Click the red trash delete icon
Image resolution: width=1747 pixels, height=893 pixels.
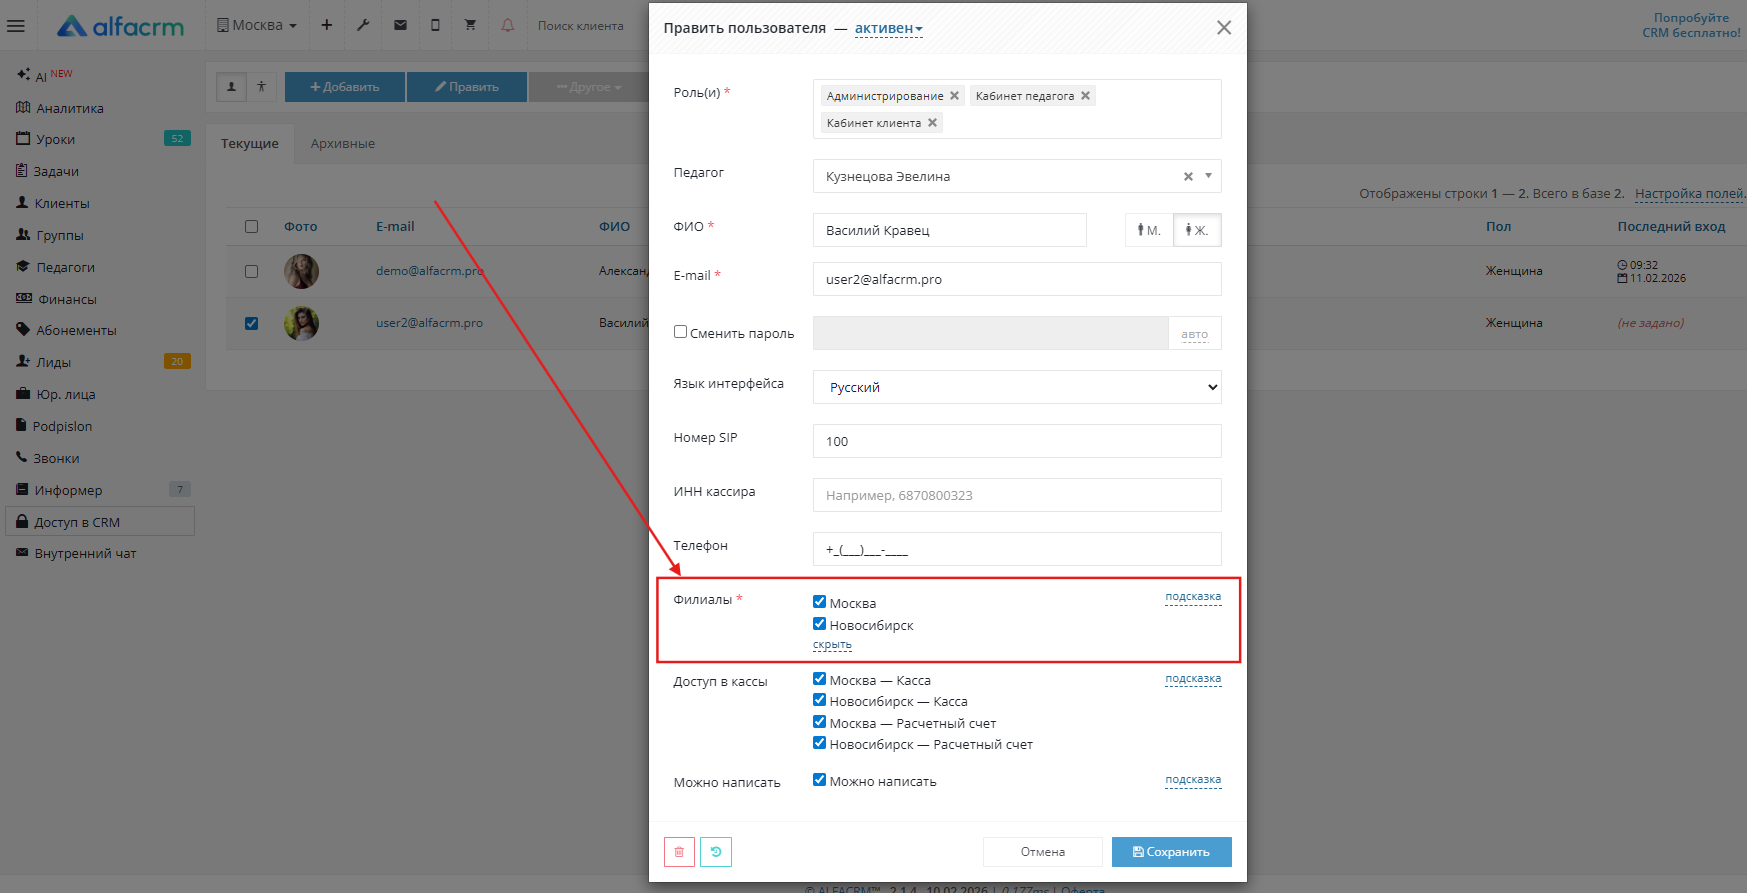pos(679,852)
